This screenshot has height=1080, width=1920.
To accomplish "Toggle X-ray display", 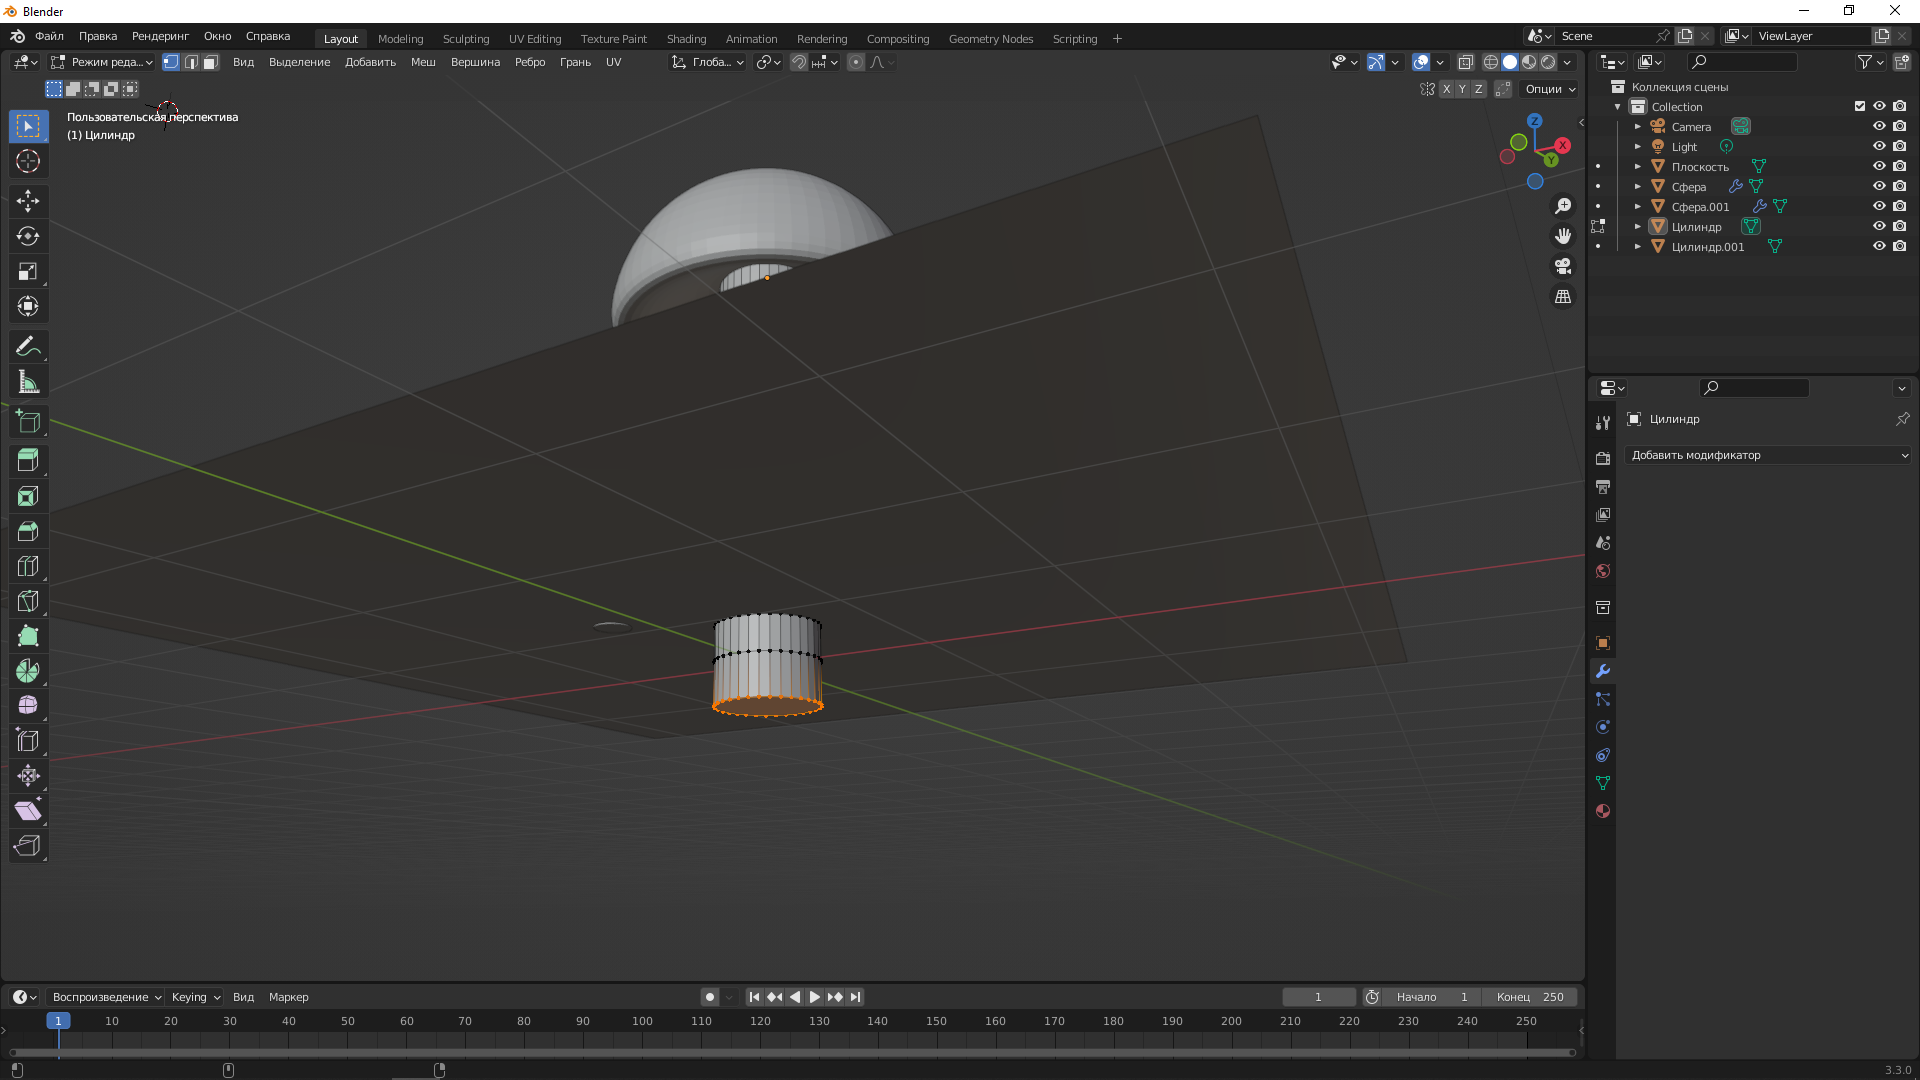I will coord(1466,62).
